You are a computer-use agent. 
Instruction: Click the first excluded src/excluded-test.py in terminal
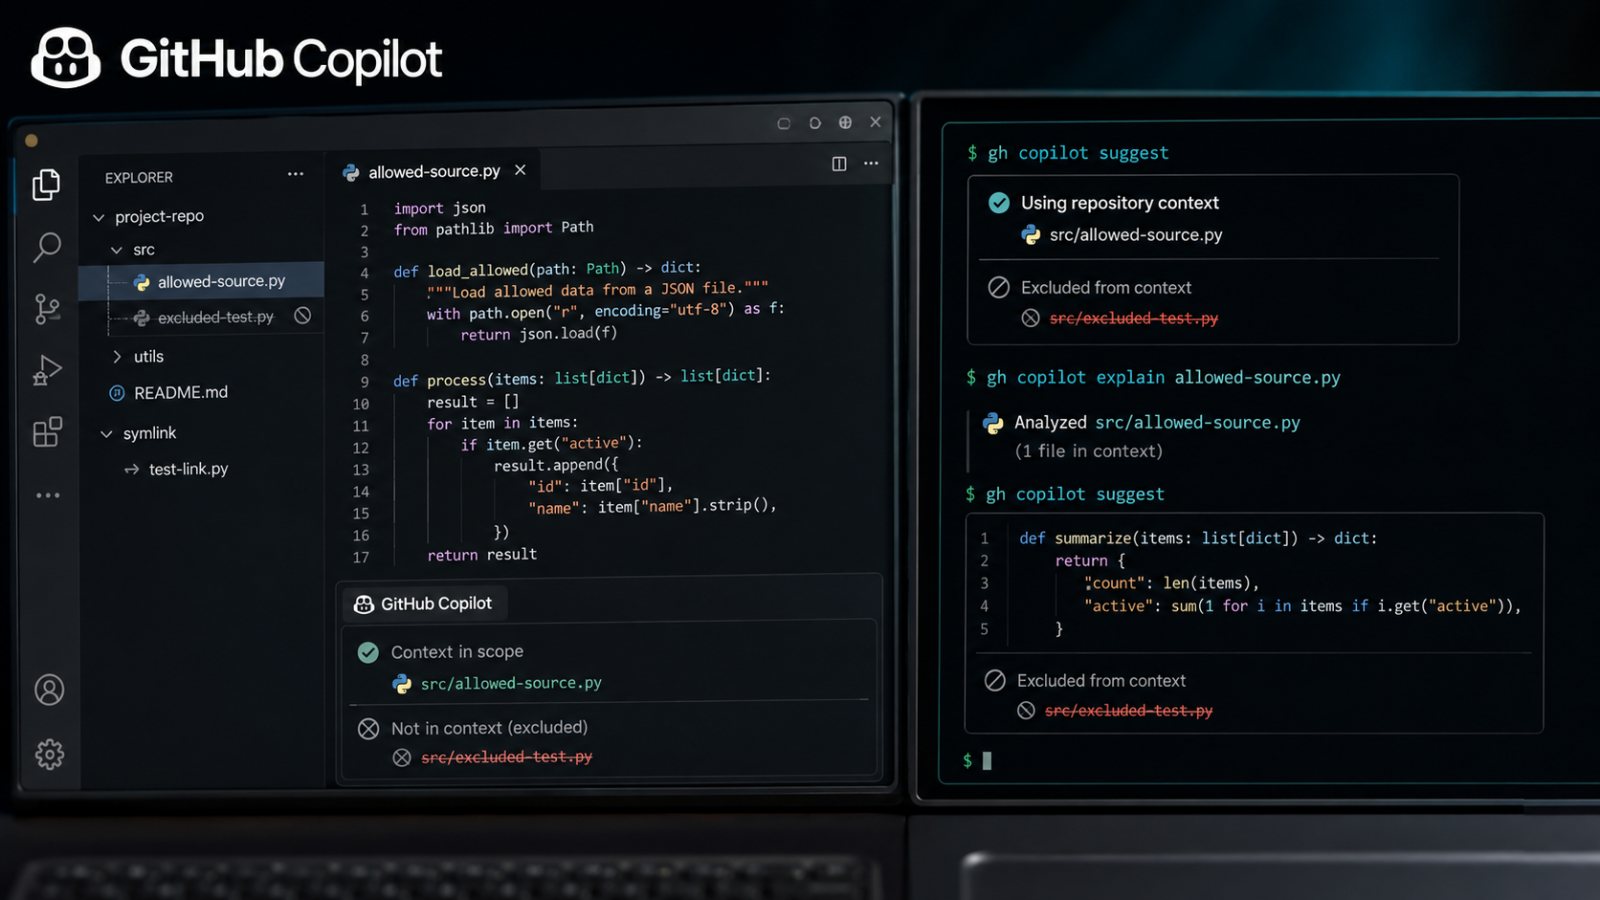click(1133, 318)
